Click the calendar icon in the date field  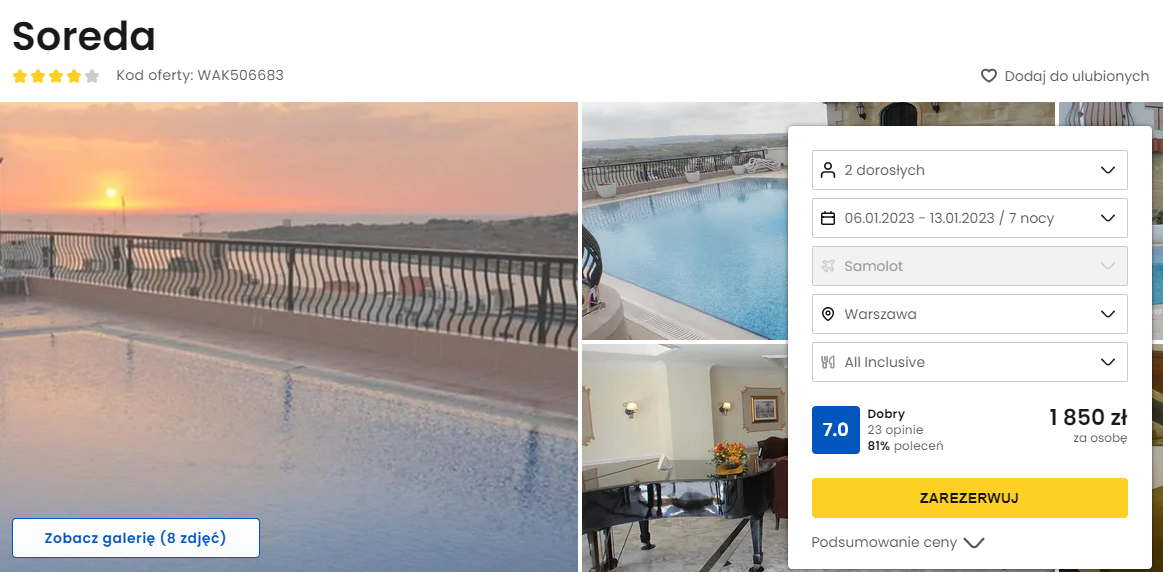click(828, 218)
